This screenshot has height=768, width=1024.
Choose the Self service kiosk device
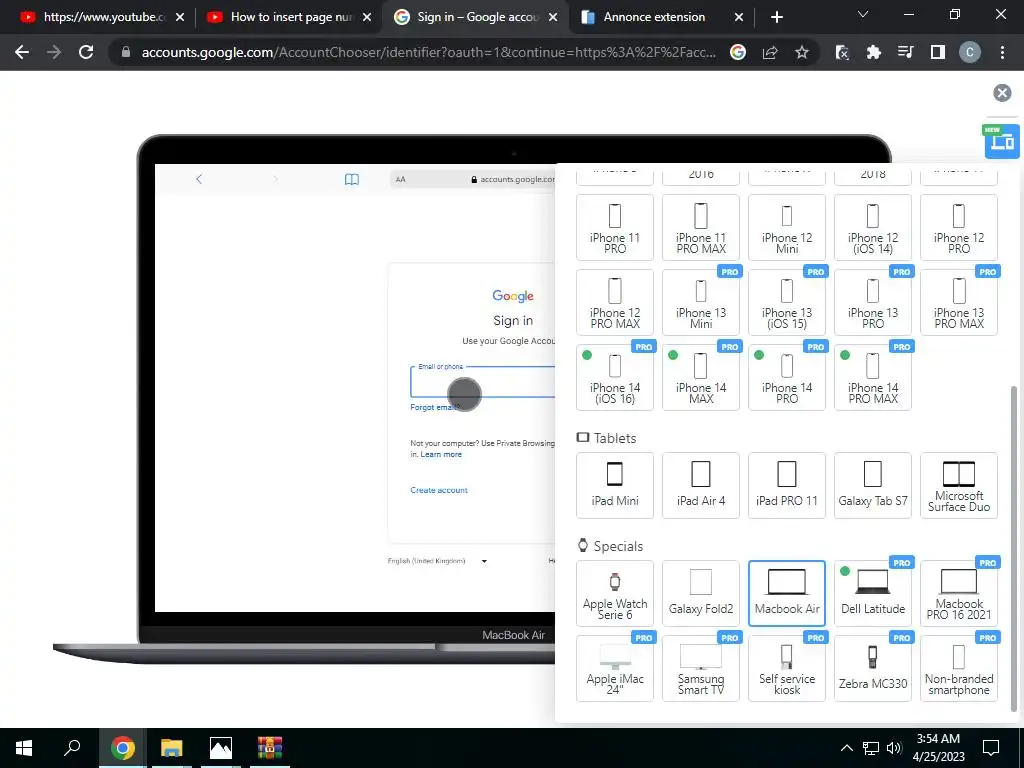787,669
